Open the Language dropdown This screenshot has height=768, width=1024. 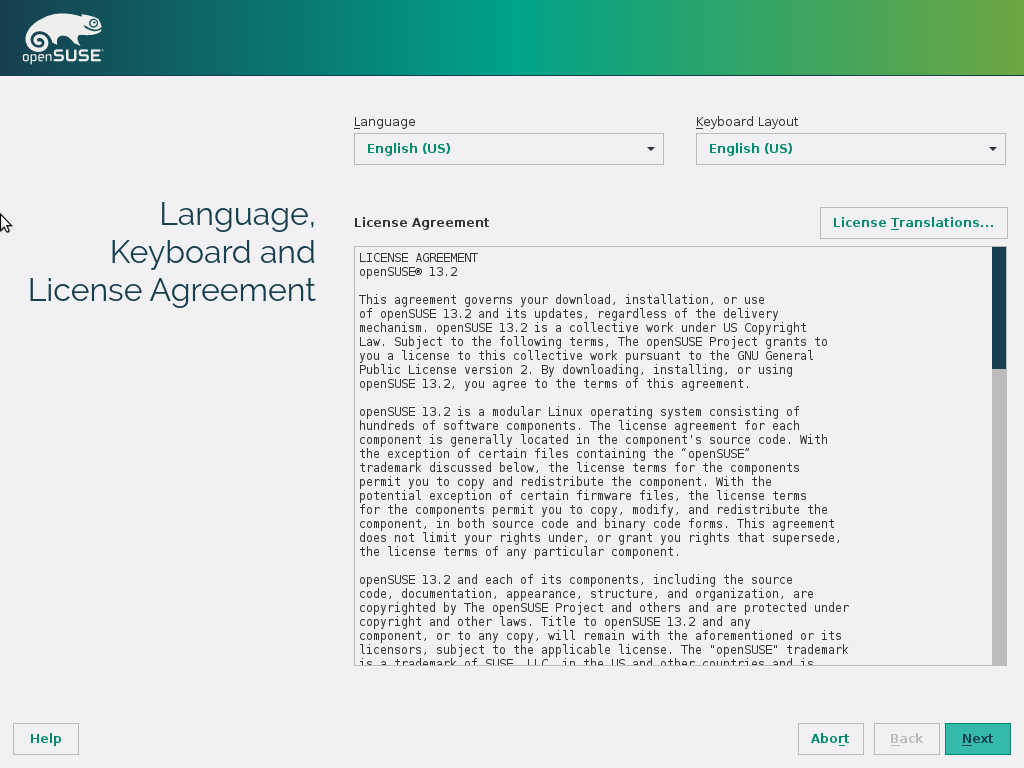click(509, 149)
